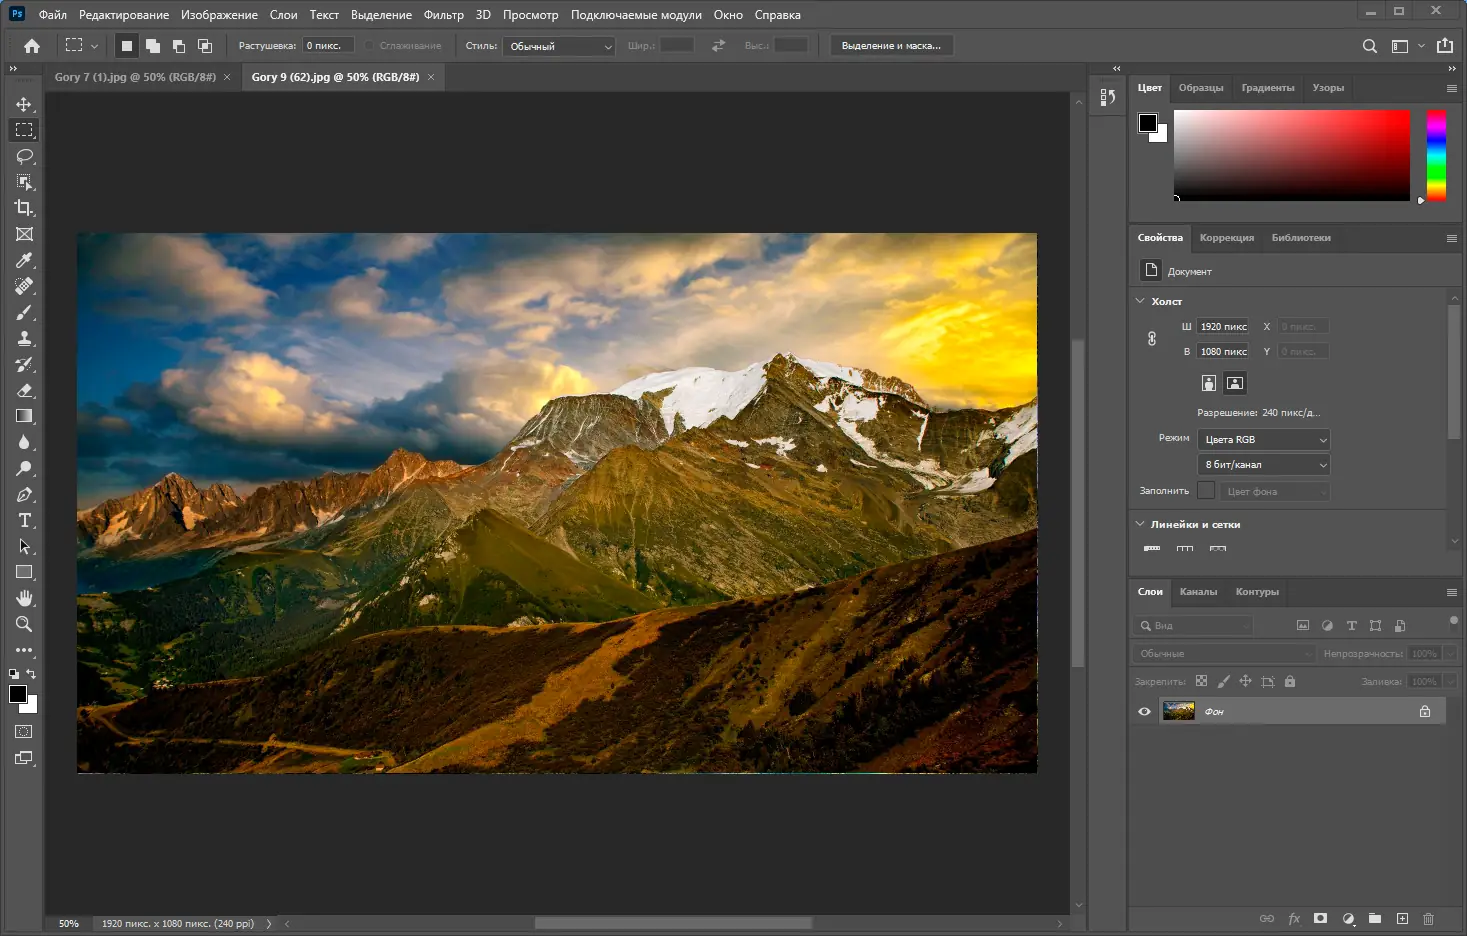The width and height of the screenshot is (1467, 936).
Task: Toggle lock all on the layer
Action: click(1290, 681)
